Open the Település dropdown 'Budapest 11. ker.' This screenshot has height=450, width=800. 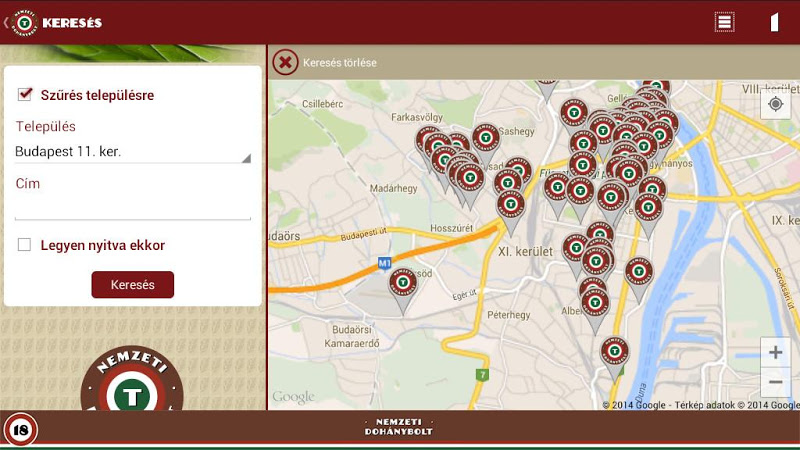[x=133, y=152]
